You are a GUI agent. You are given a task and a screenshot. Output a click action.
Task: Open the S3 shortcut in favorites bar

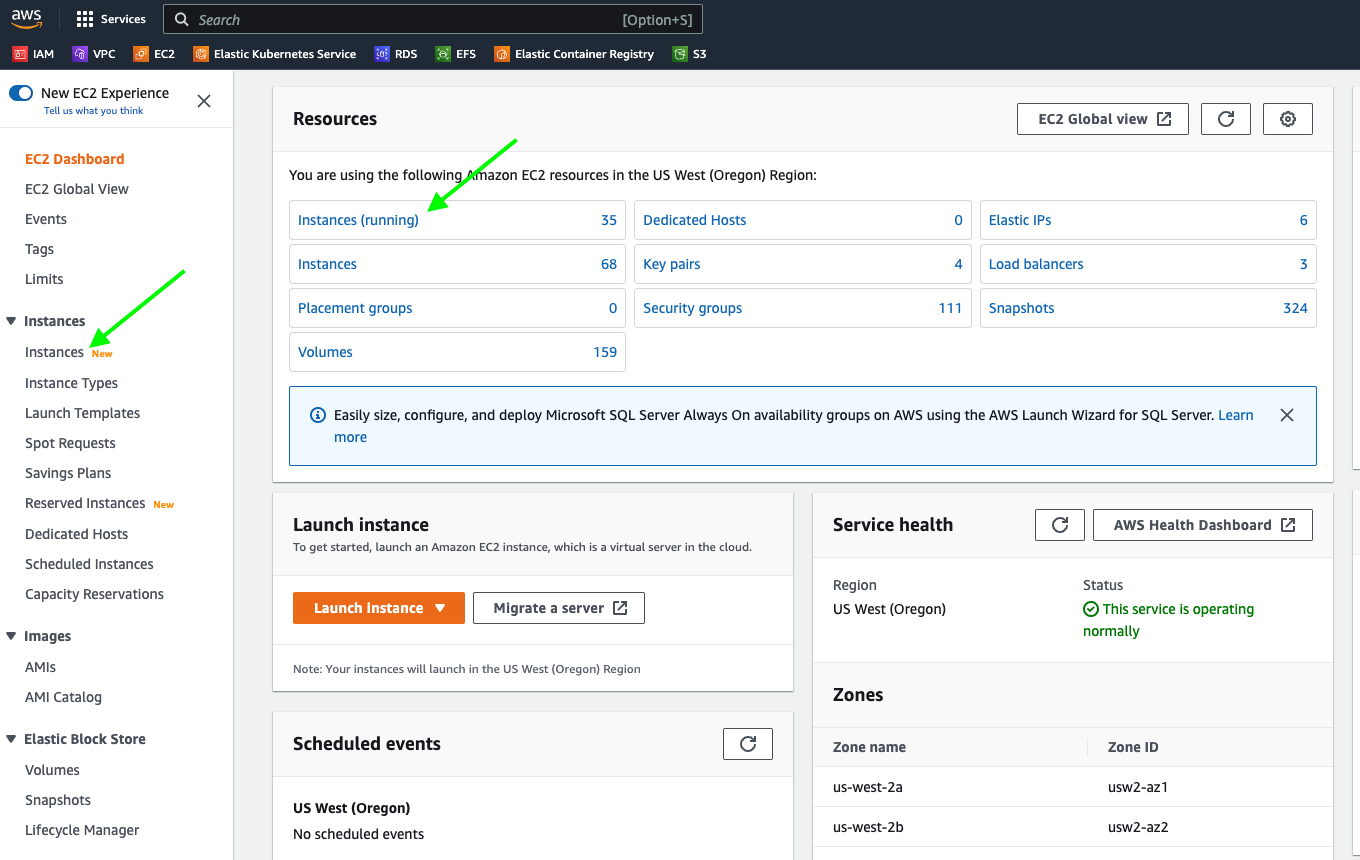[x=690, y=54]
